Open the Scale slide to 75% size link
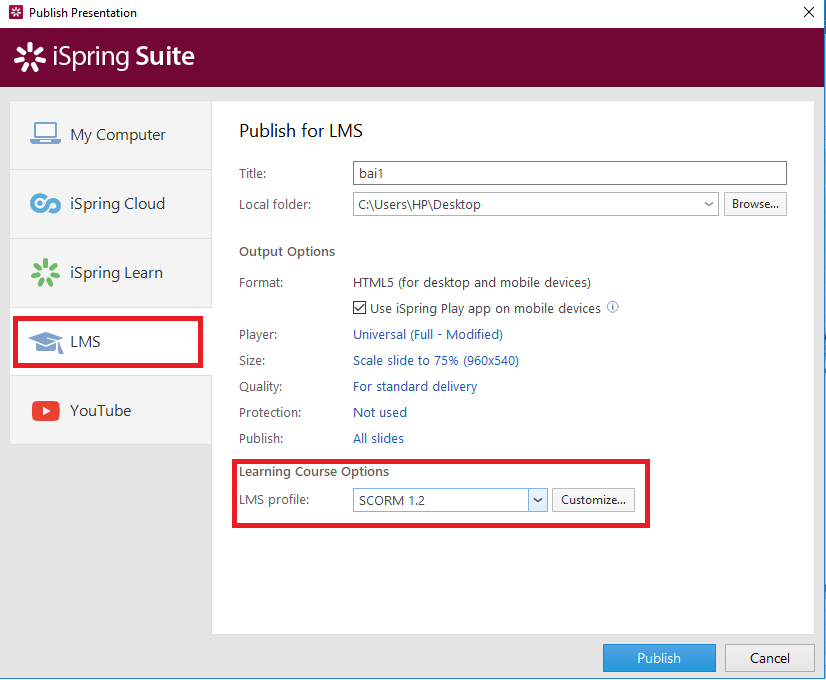The width and height of the screenshot is (826, 680). pyautogui.click(x=436, y=361)
